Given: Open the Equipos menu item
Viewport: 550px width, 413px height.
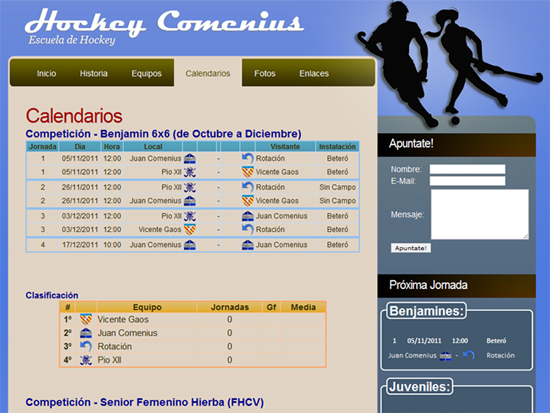Looking at the screenshot, I should (x=146, y=73).
